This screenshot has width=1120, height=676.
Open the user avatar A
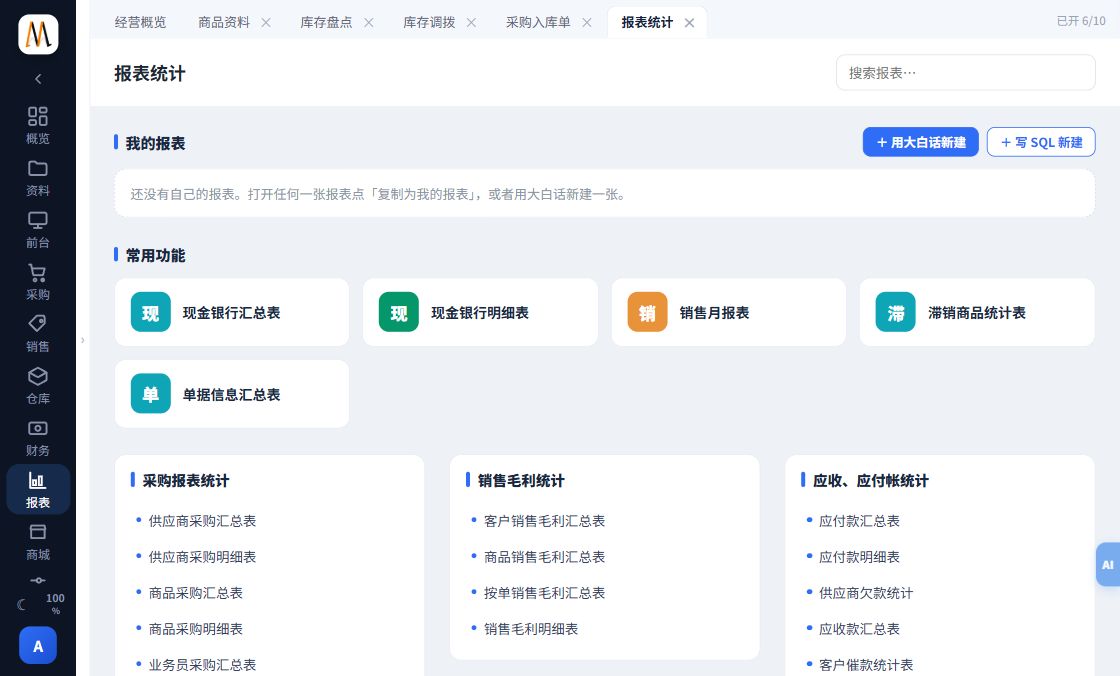pyautogui.click(x=38, y=645)
